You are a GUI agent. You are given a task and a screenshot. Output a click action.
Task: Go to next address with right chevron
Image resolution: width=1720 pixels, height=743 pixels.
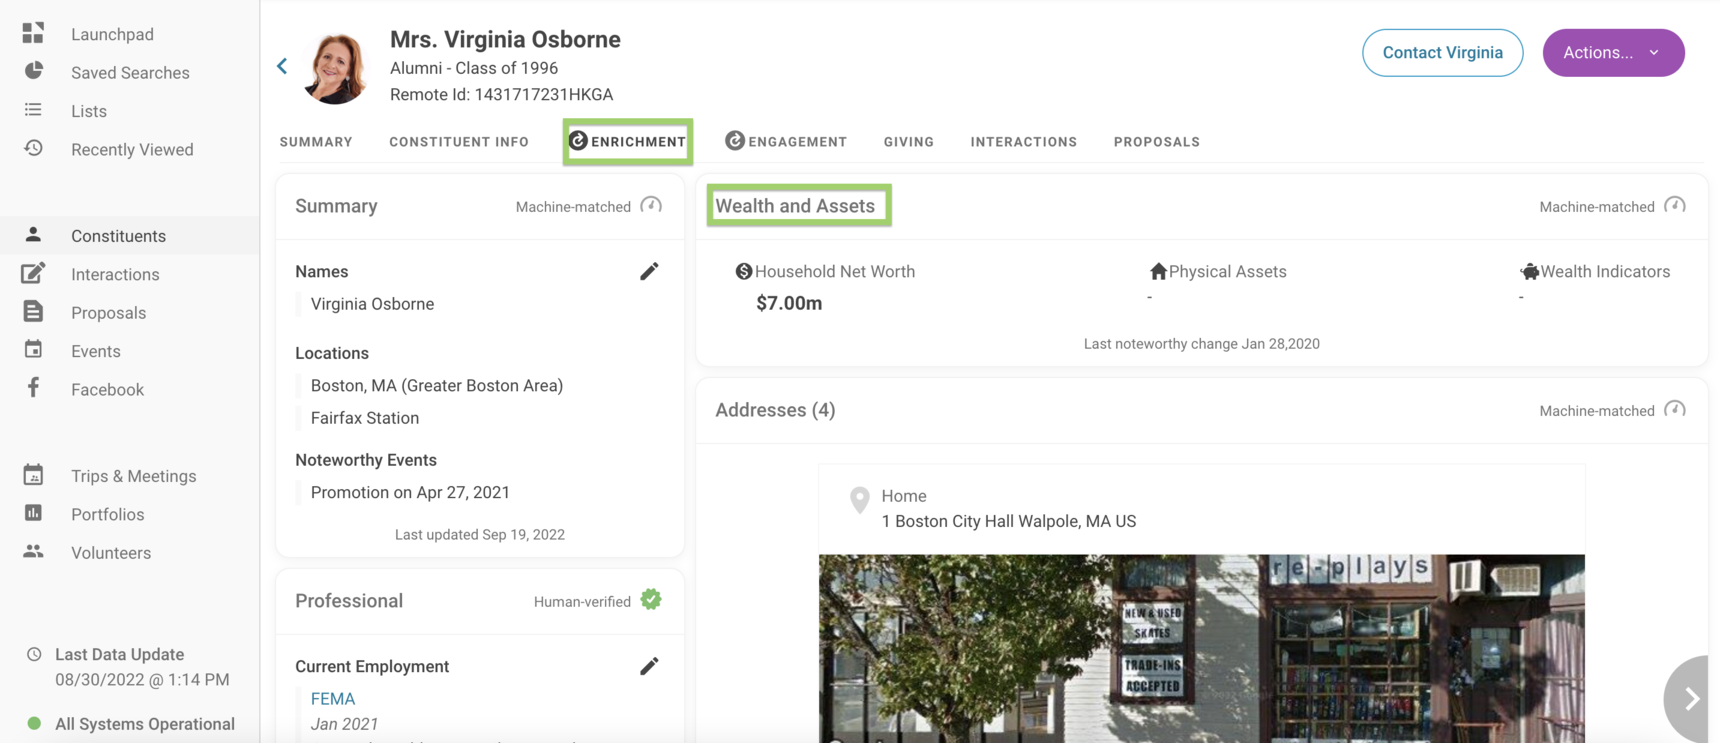[1691, 698]
